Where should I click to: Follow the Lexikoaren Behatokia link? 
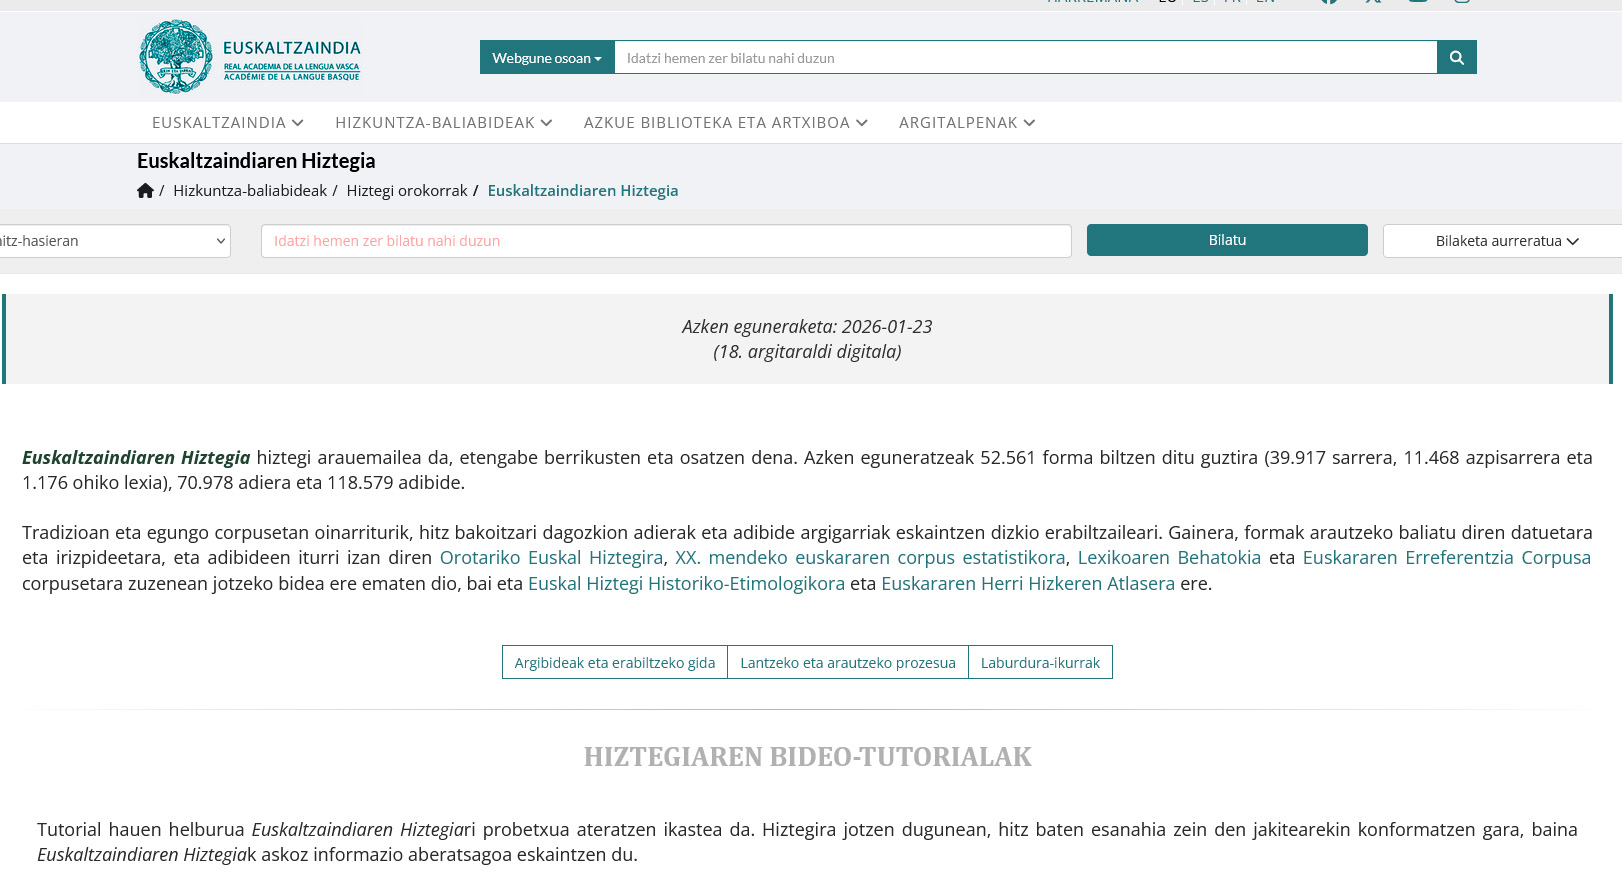pos(1168,558)
